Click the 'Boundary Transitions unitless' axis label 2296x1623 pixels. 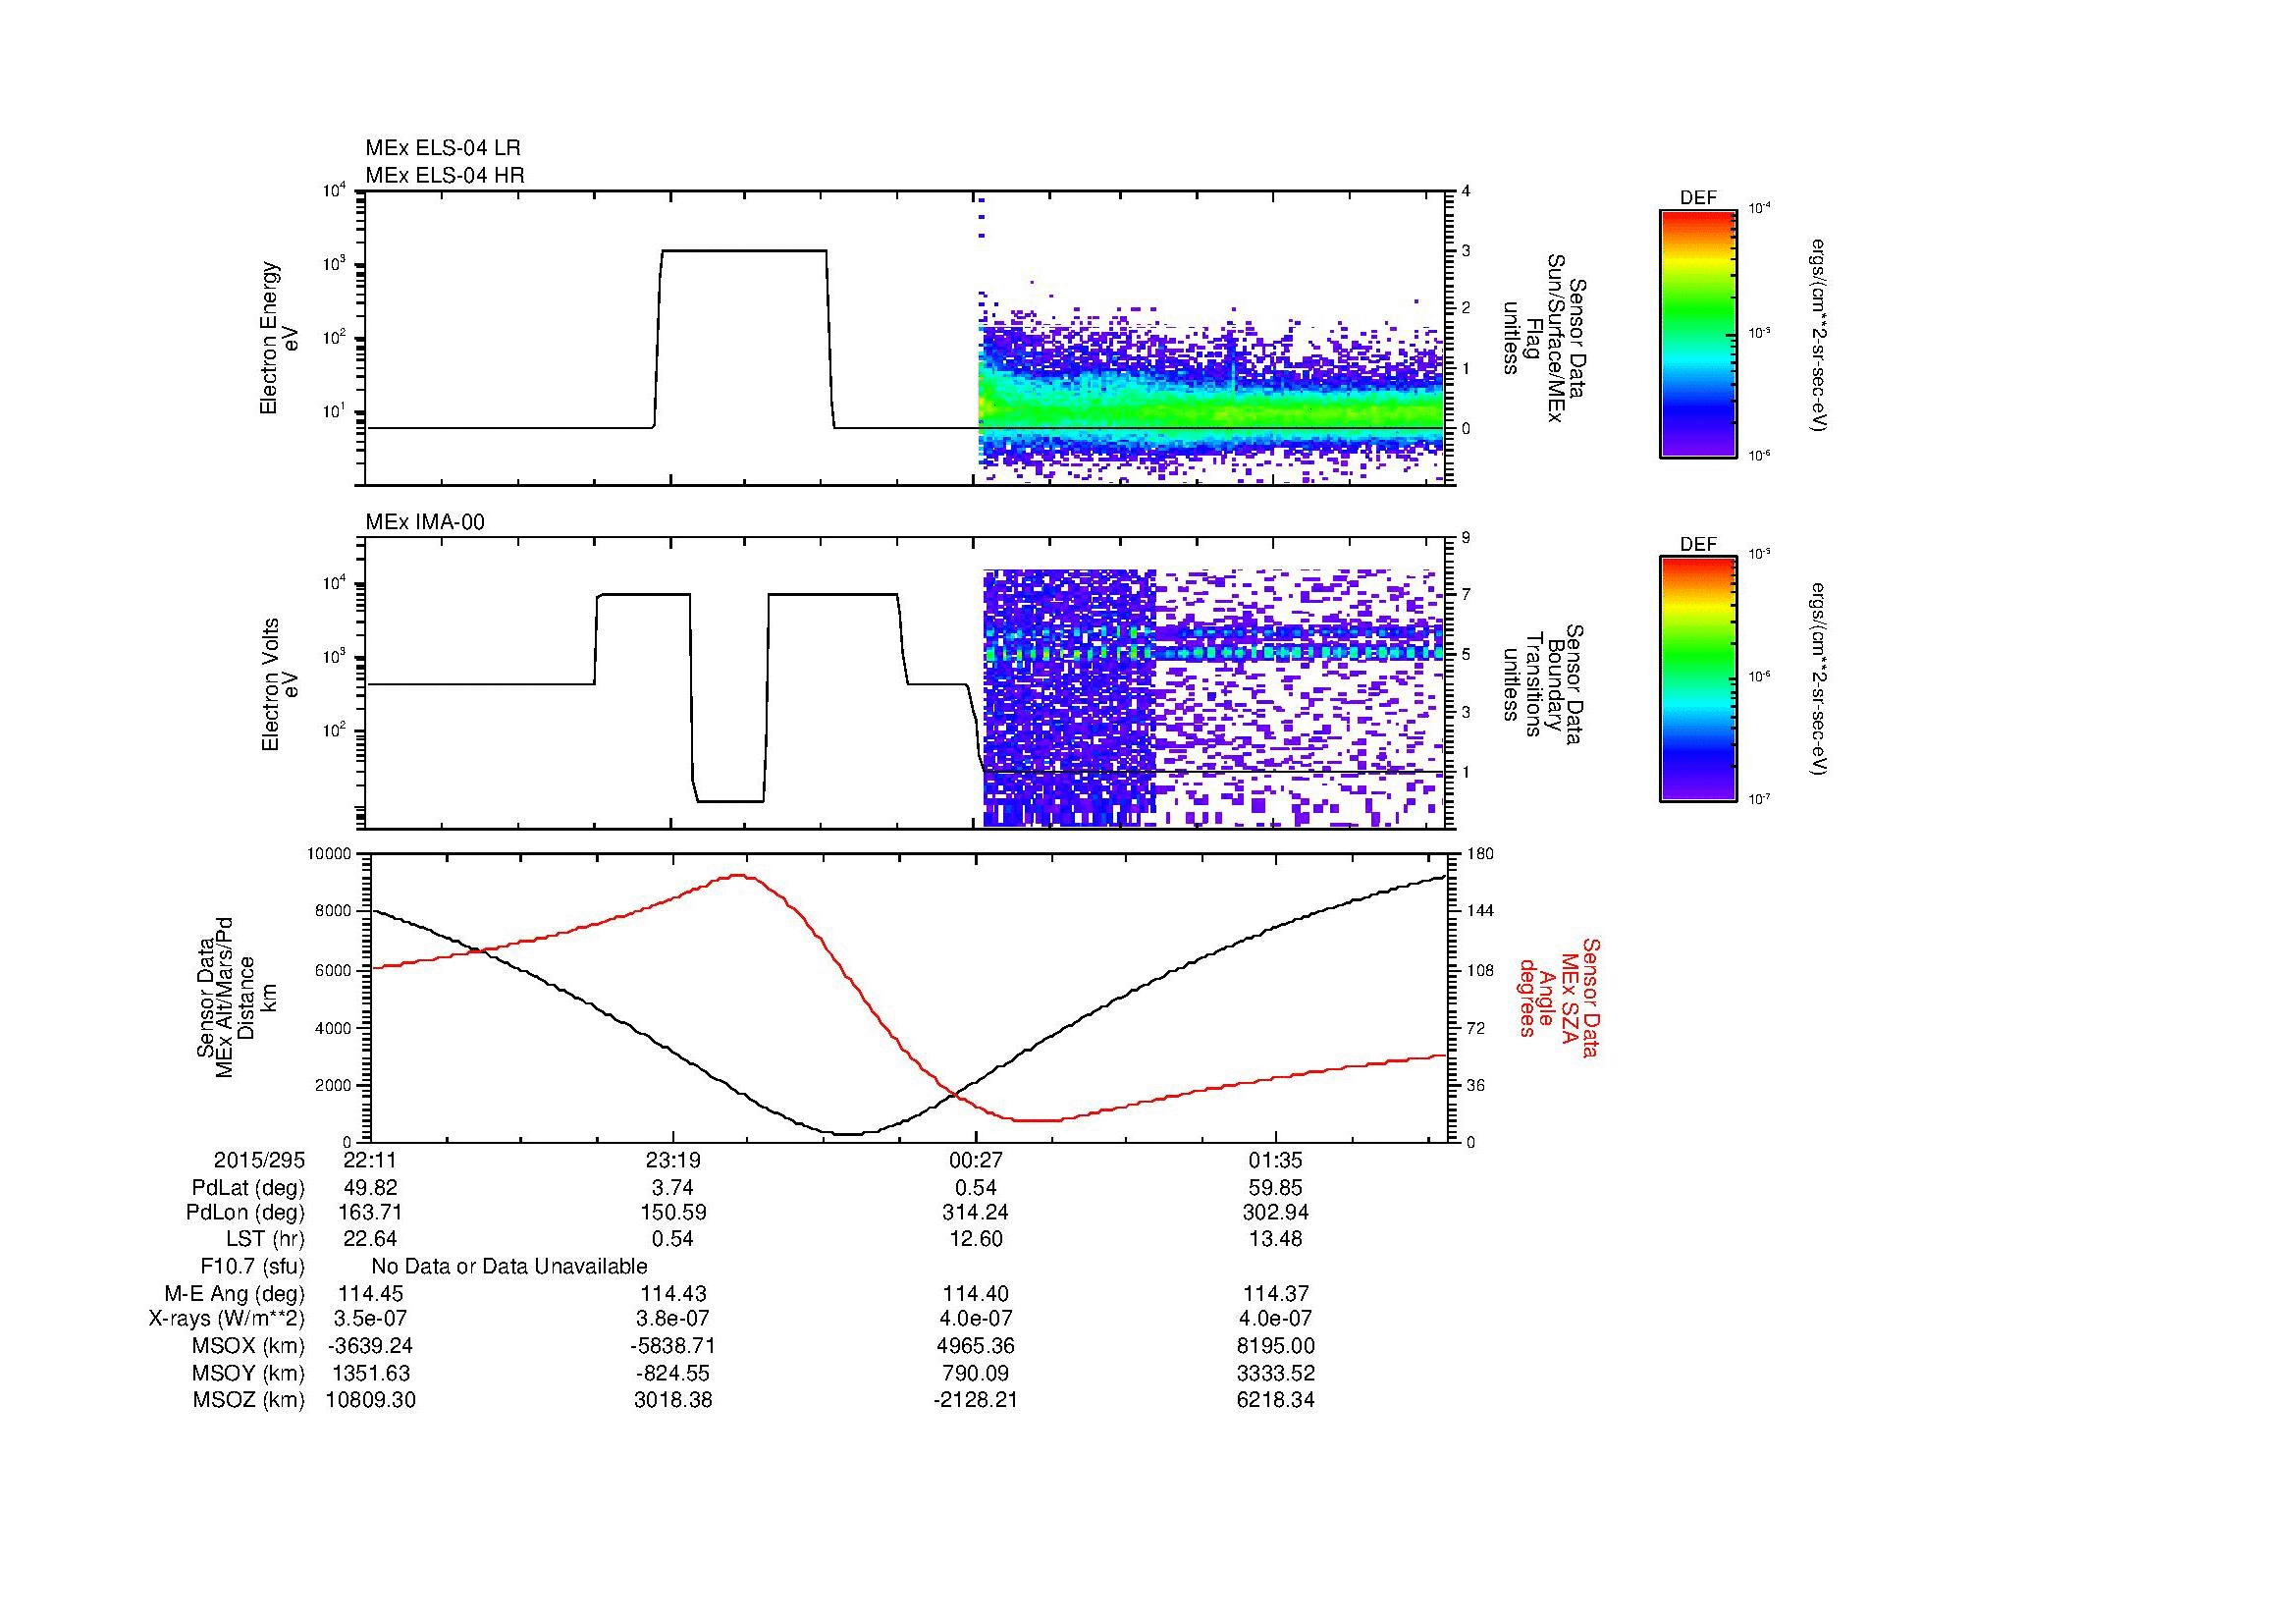[1545, 684]
